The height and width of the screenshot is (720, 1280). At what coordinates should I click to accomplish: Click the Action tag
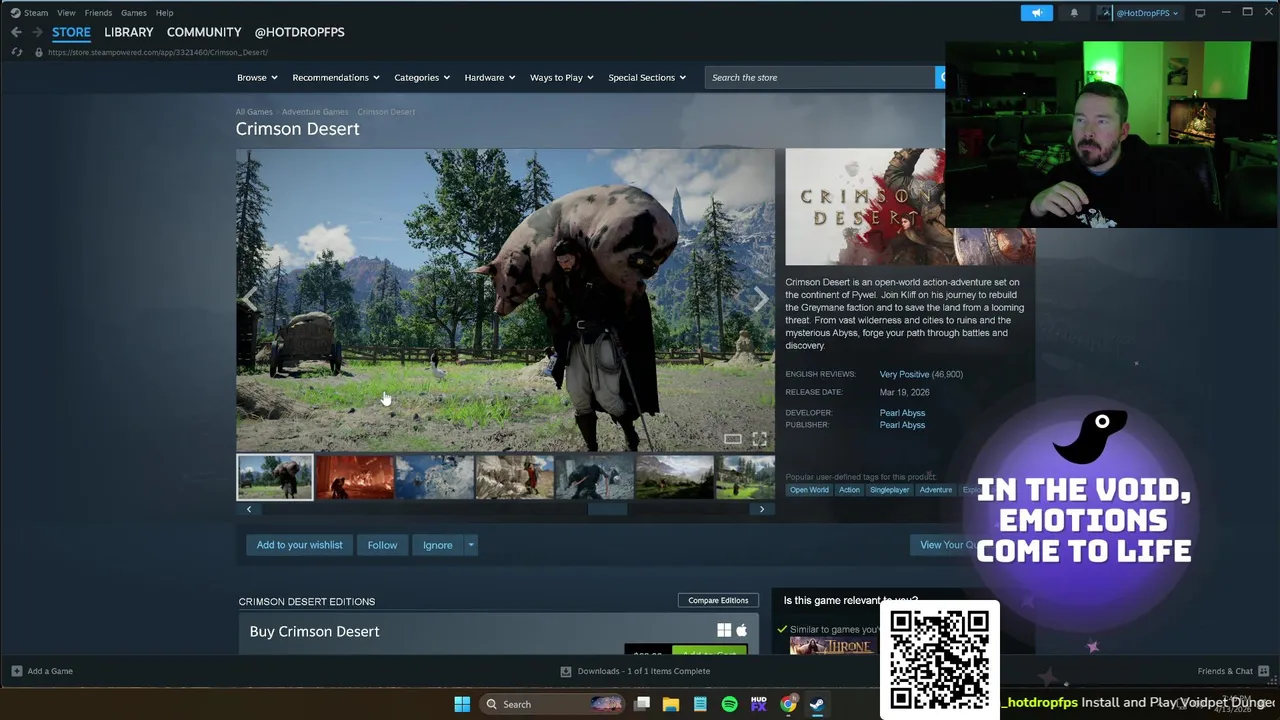[x=849, y=490]
